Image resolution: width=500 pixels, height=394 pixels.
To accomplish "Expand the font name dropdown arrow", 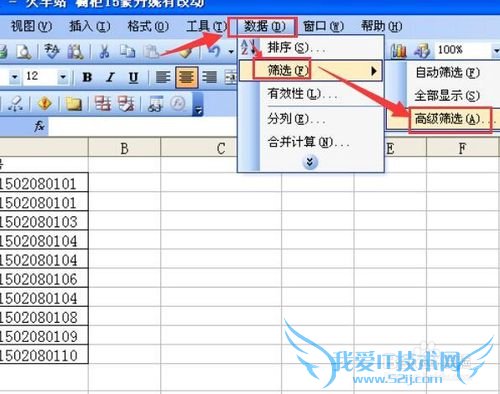I will pos(14,77).
